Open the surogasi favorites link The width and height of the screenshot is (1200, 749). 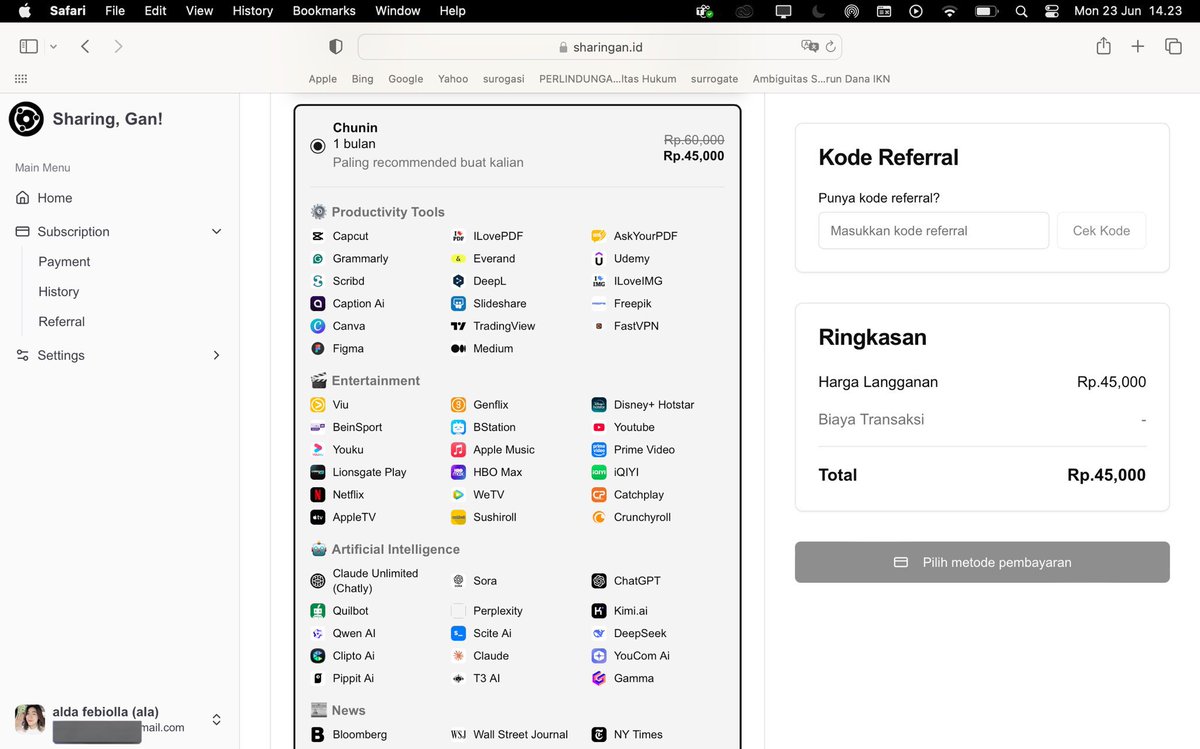504,79
